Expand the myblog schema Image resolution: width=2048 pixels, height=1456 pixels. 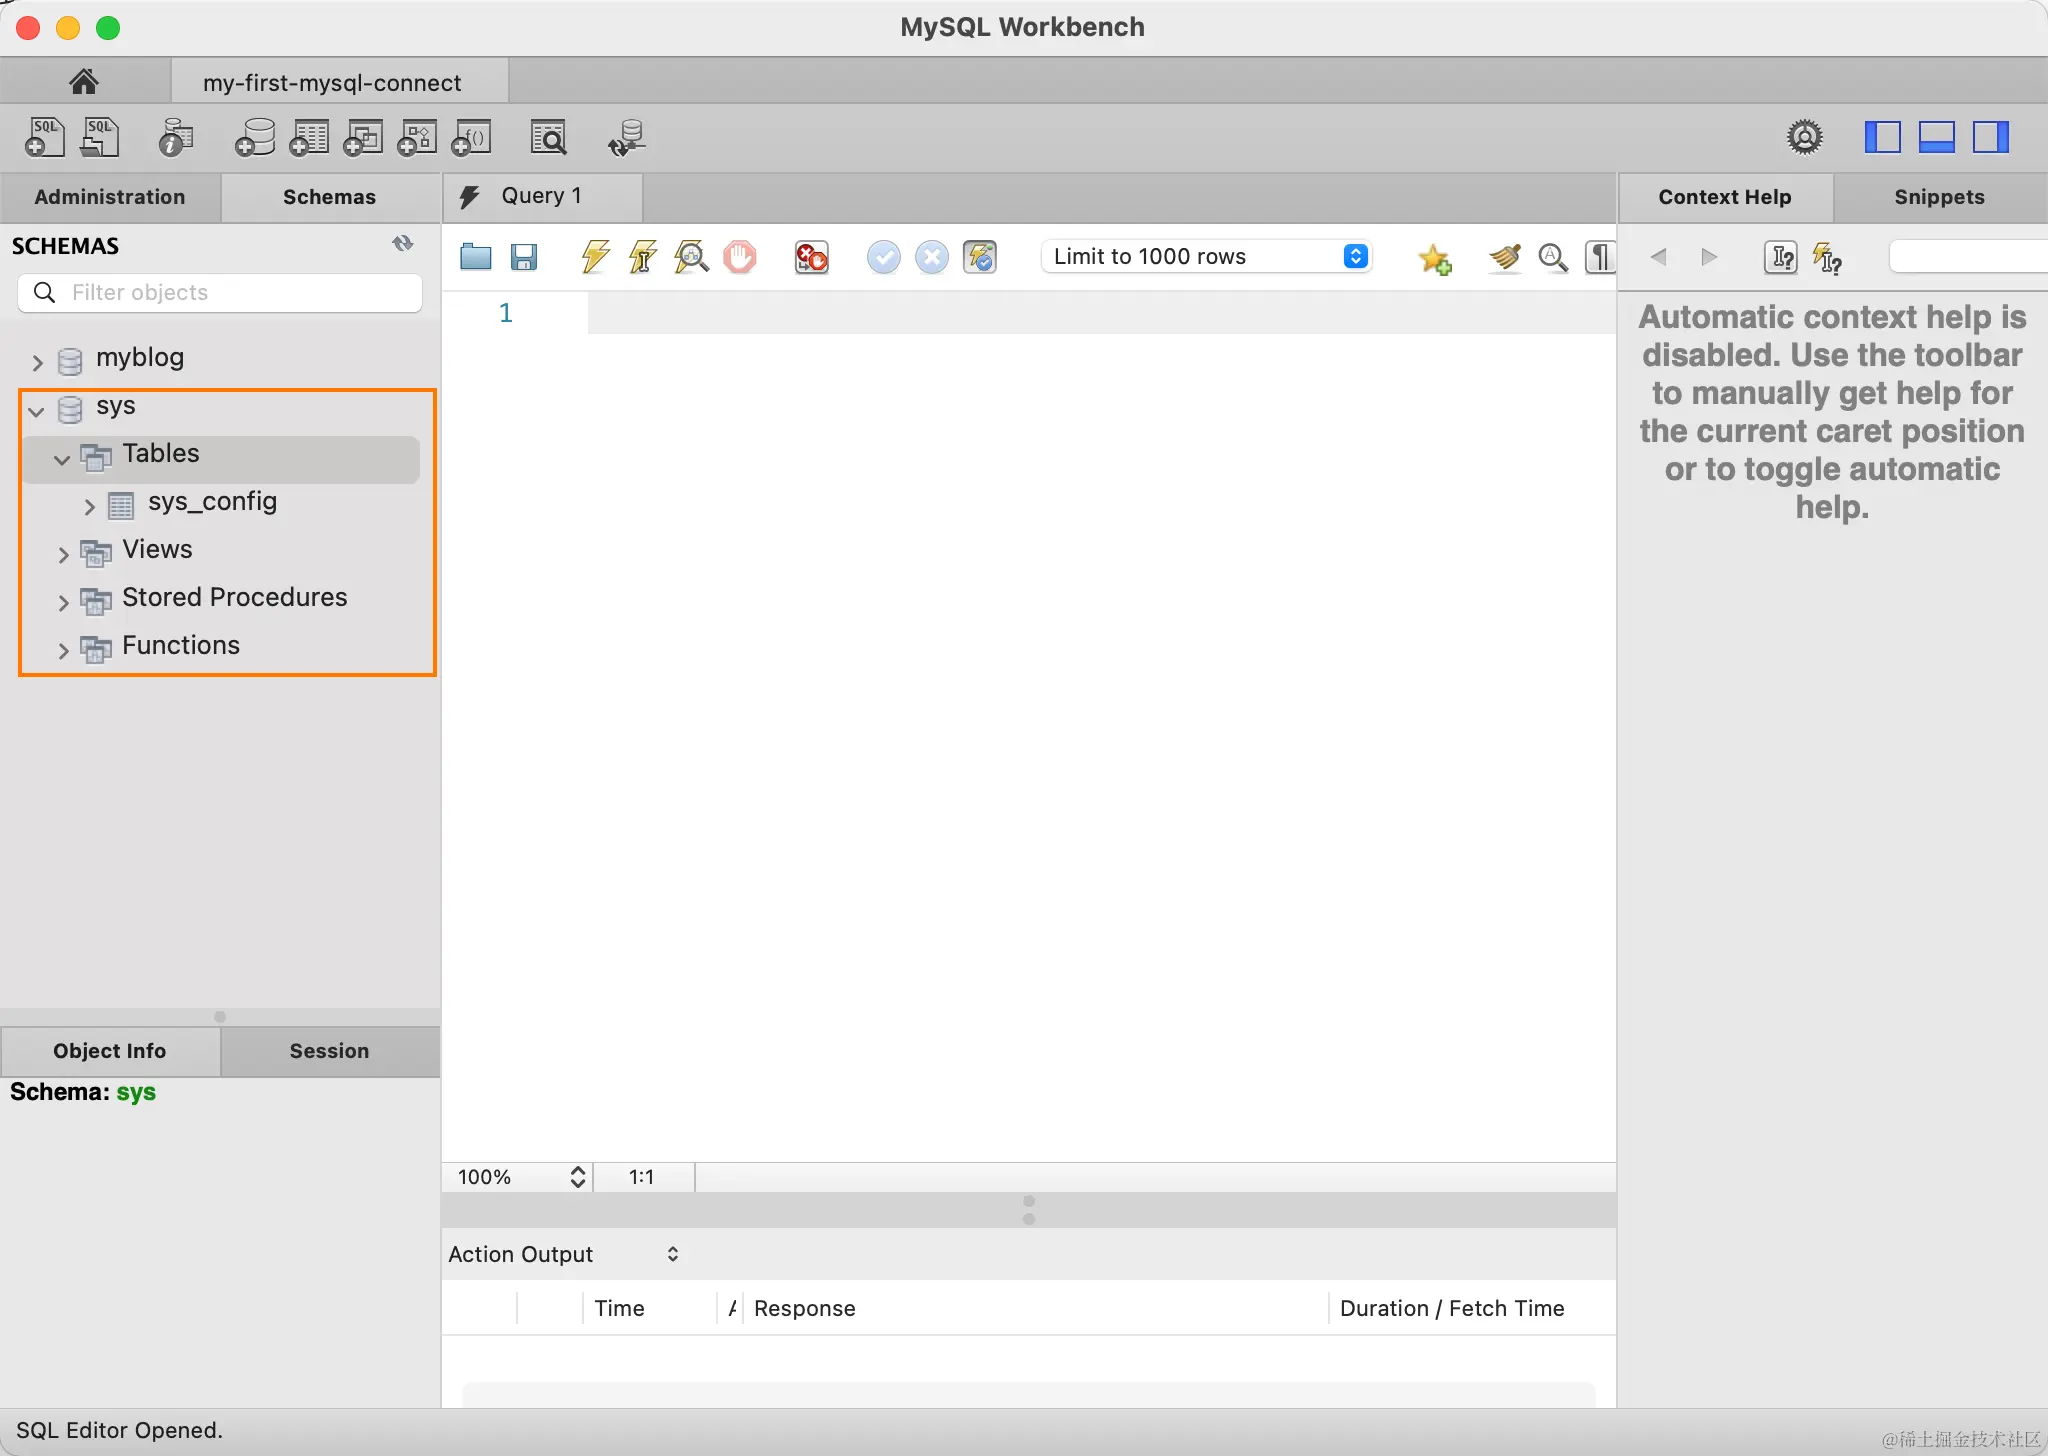coord(38,362)
